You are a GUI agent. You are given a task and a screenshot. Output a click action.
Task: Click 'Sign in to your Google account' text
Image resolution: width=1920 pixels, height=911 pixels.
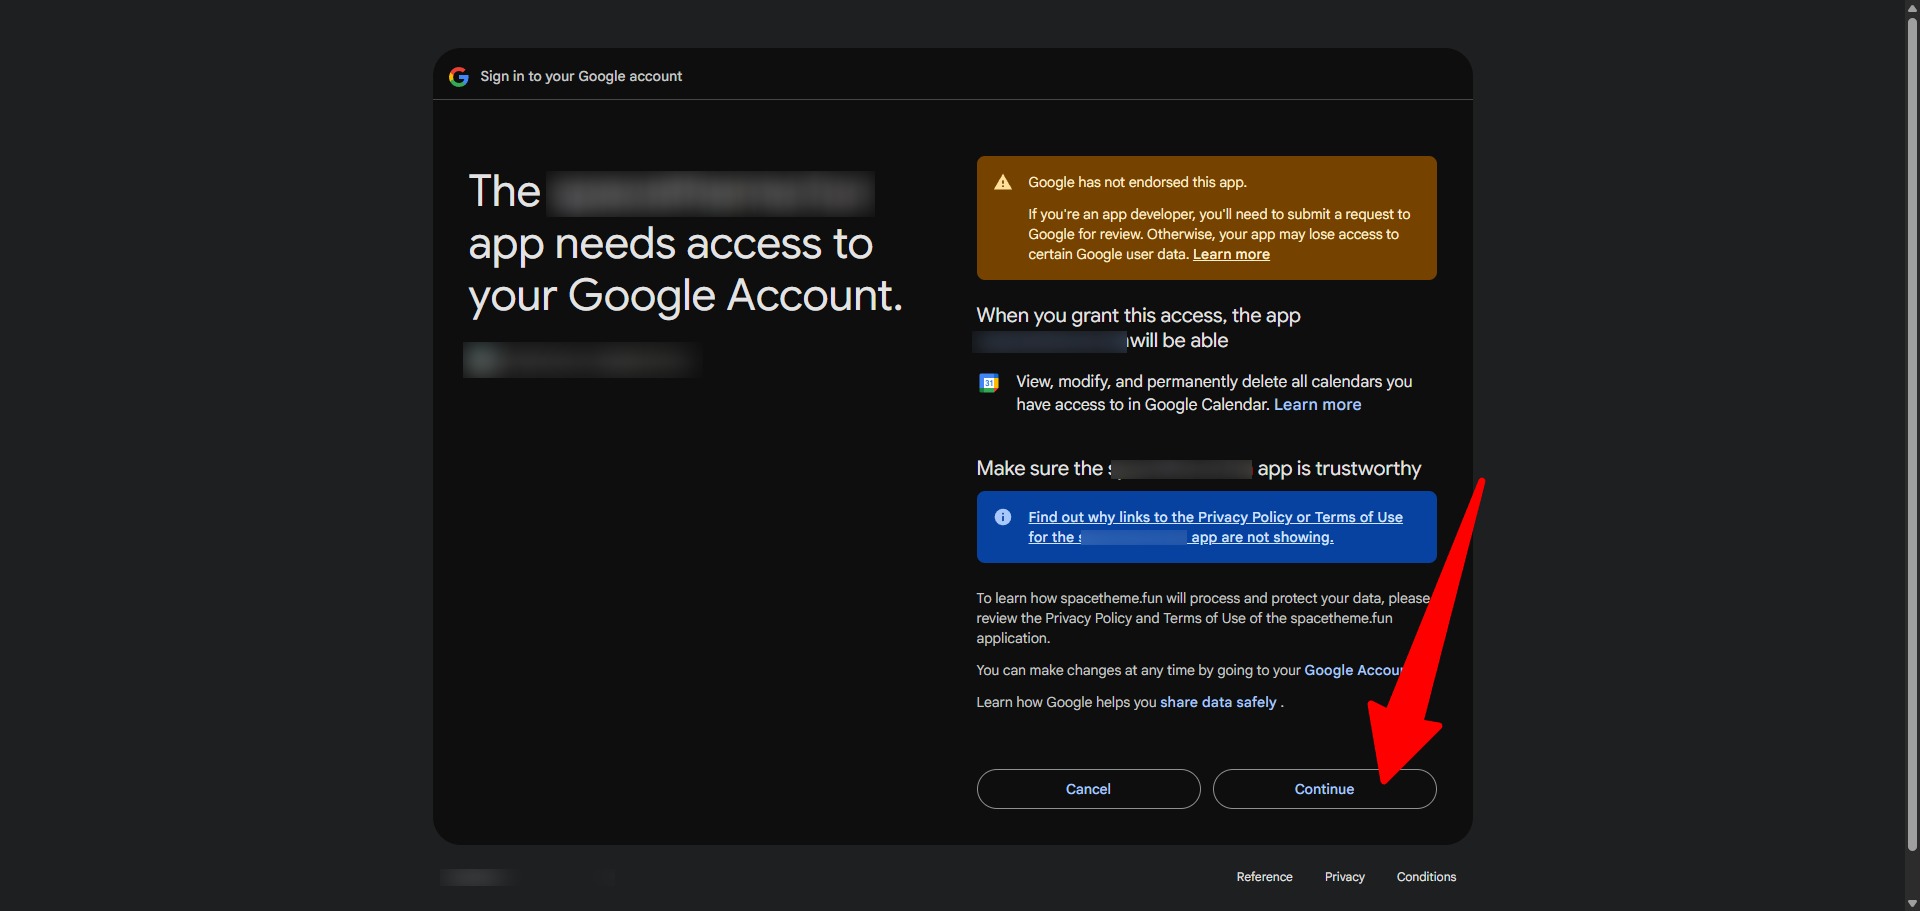(x=581, y=77)
